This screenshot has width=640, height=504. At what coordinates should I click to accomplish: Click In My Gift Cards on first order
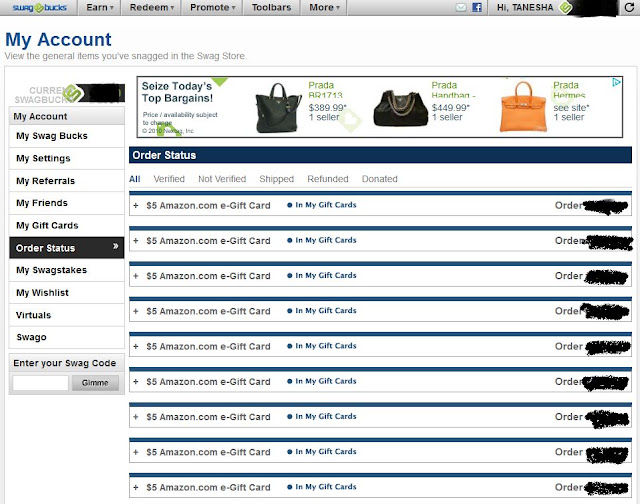pos(322,205)
